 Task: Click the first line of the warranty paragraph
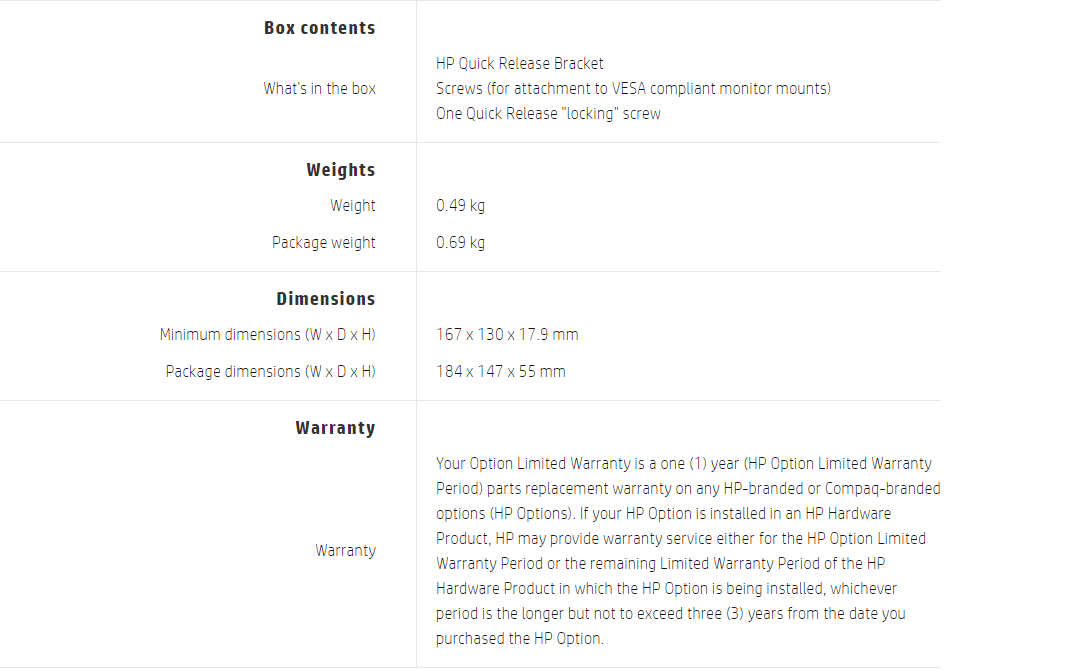(683, 463)
